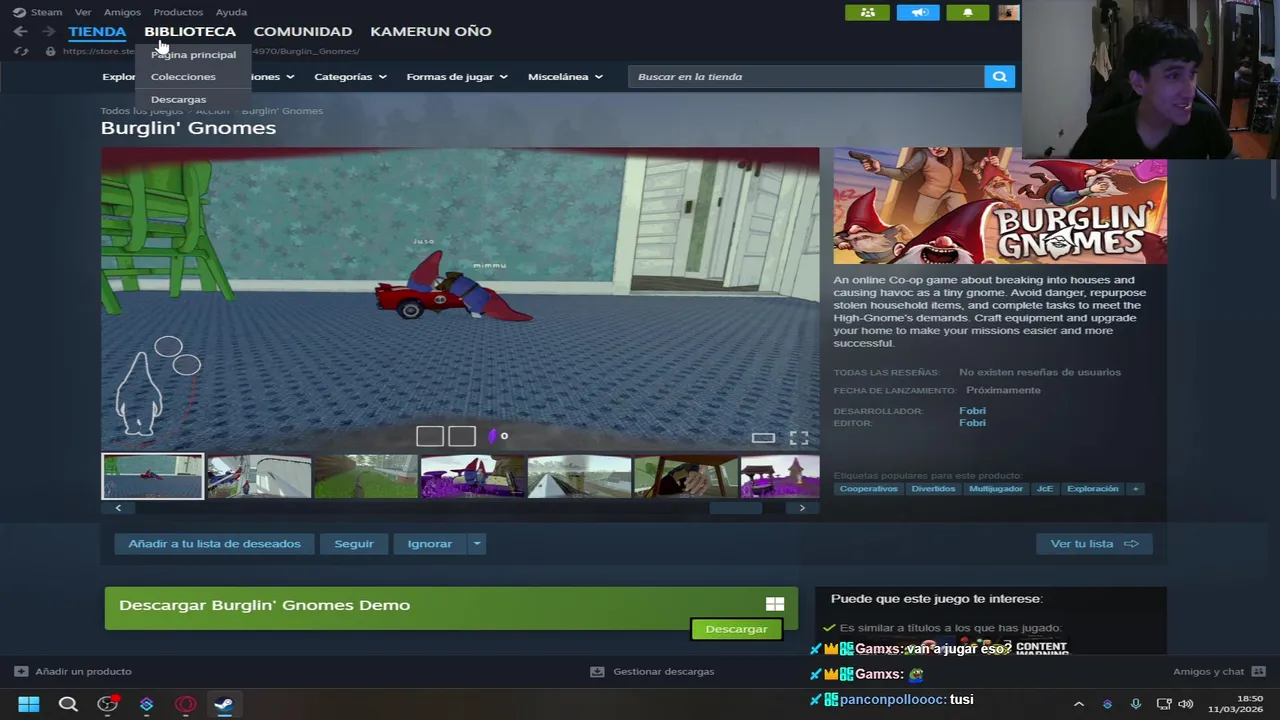Click the Burglin' Gnomes header capsule image
Screen dimensions: 1280x720
1000,206
